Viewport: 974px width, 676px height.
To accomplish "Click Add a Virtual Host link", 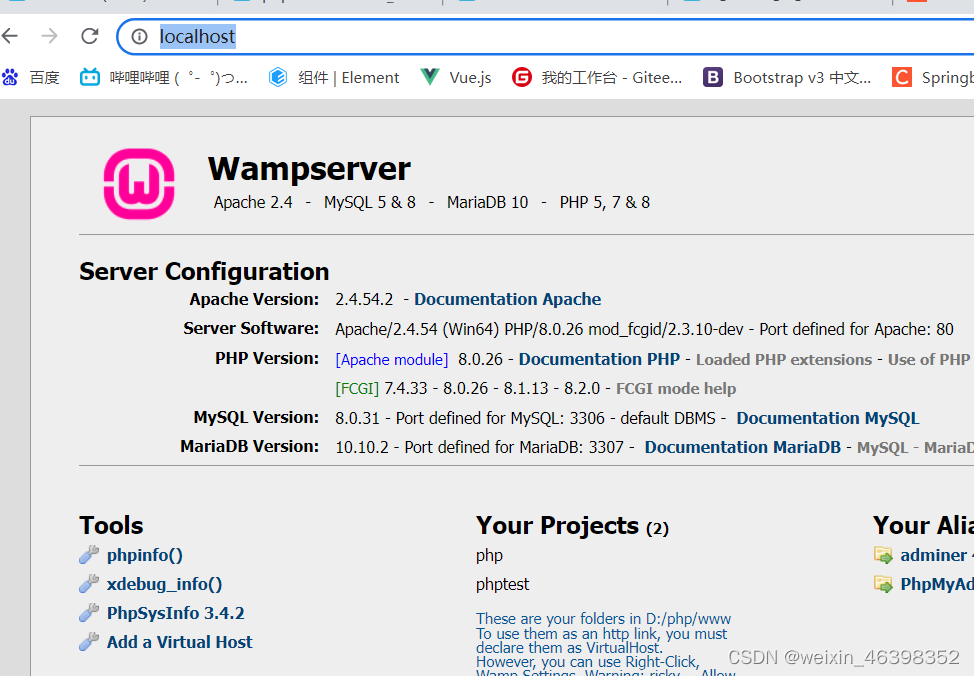I will click(x=180, y=642).
